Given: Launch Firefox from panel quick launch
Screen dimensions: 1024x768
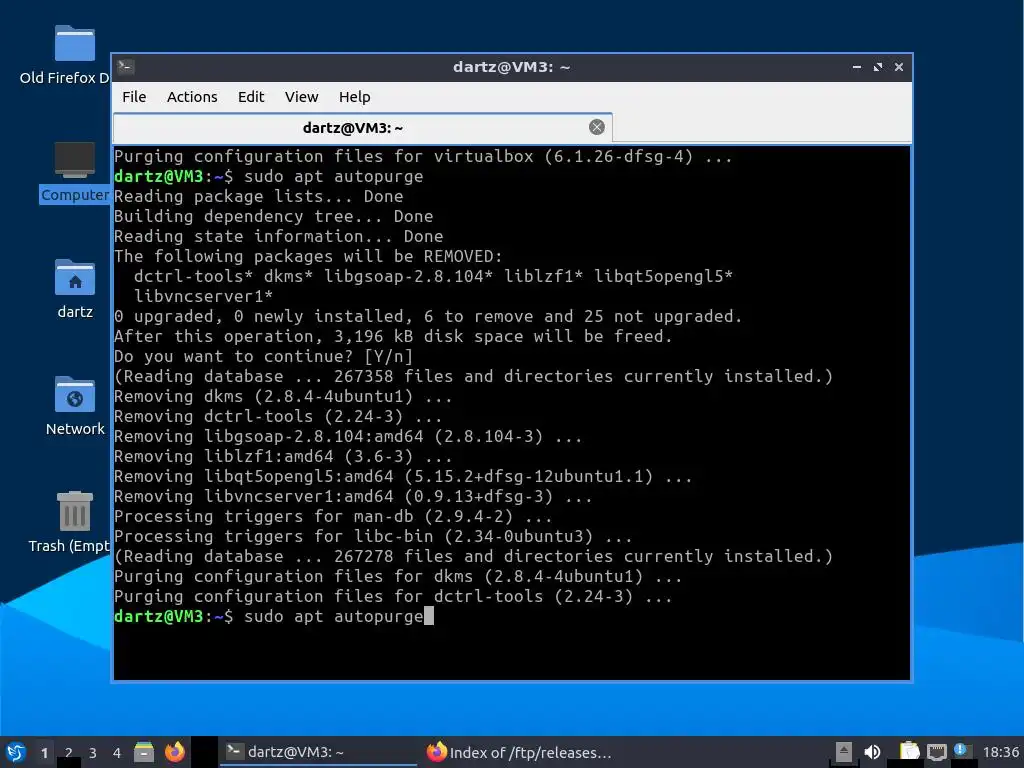Looking at the screenshot, I should (174, 752).
